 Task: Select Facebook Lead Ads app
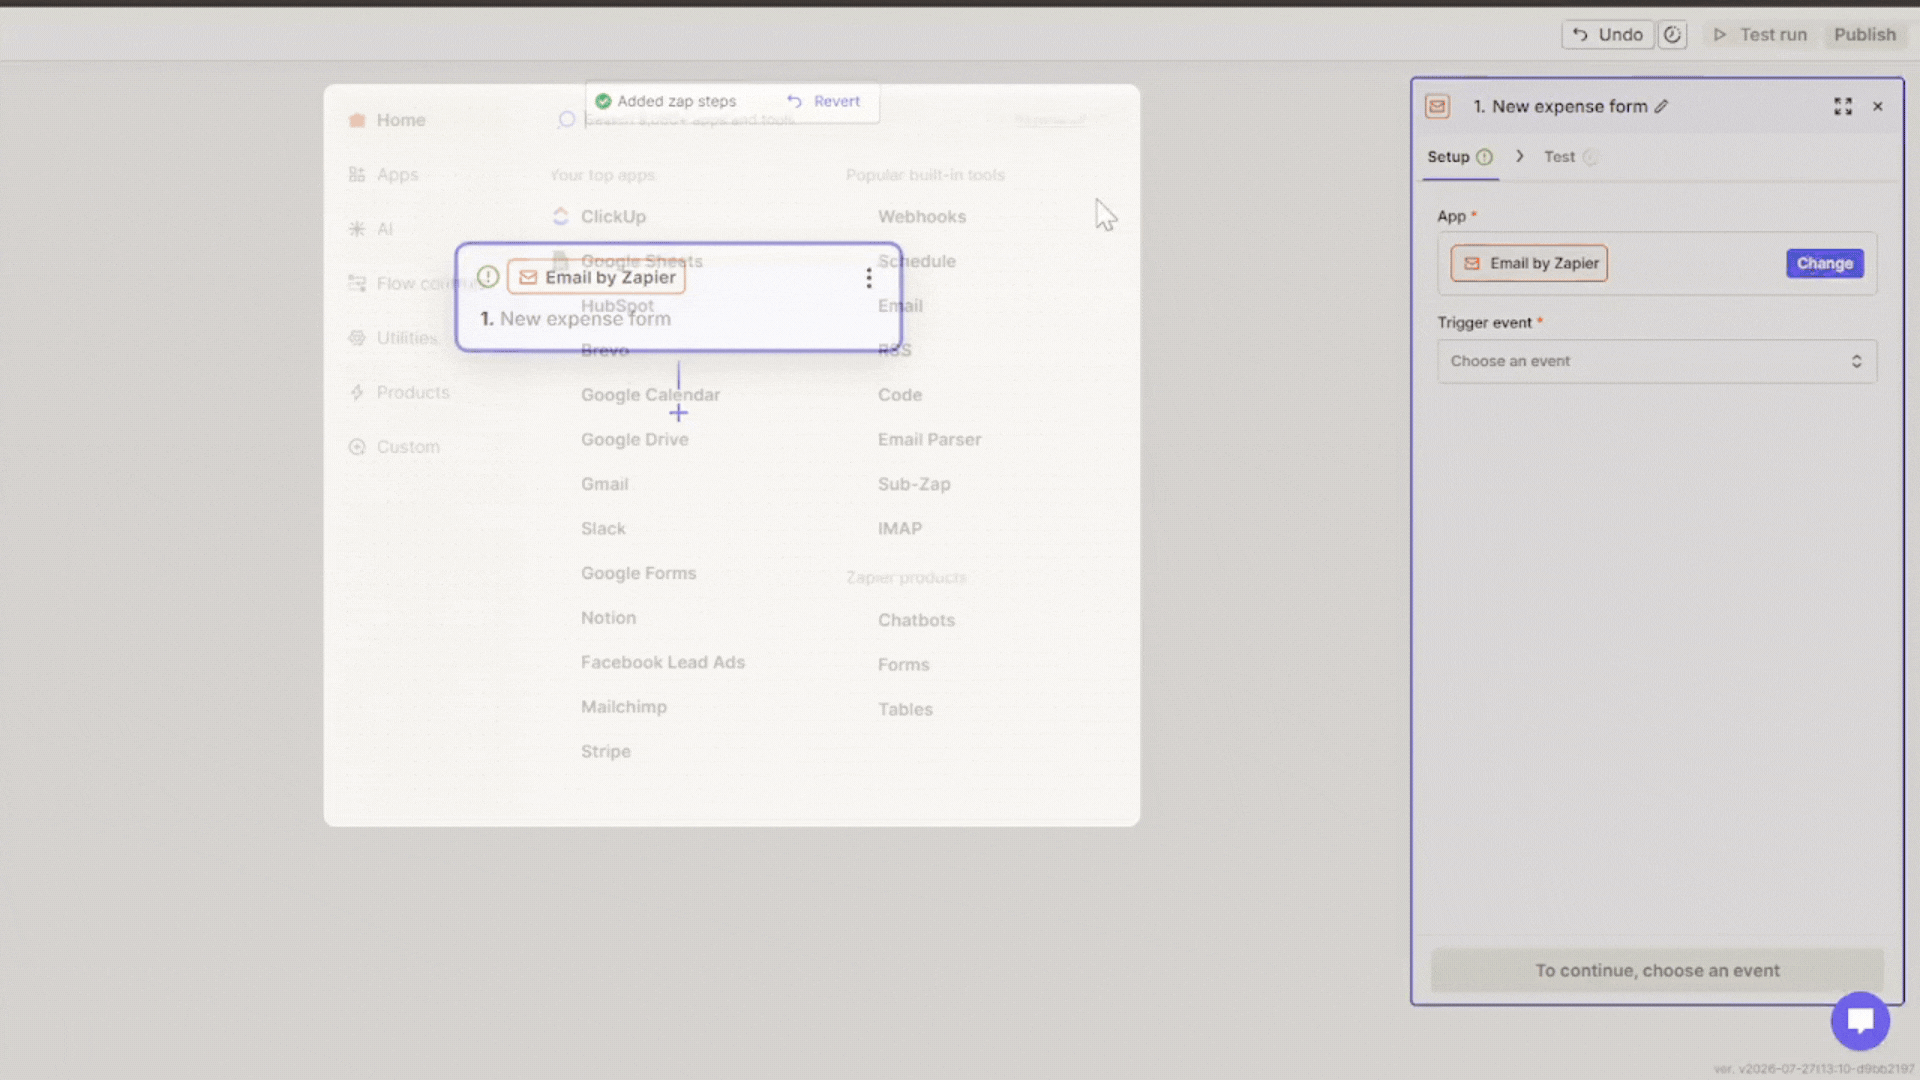(x=662, y=662)
